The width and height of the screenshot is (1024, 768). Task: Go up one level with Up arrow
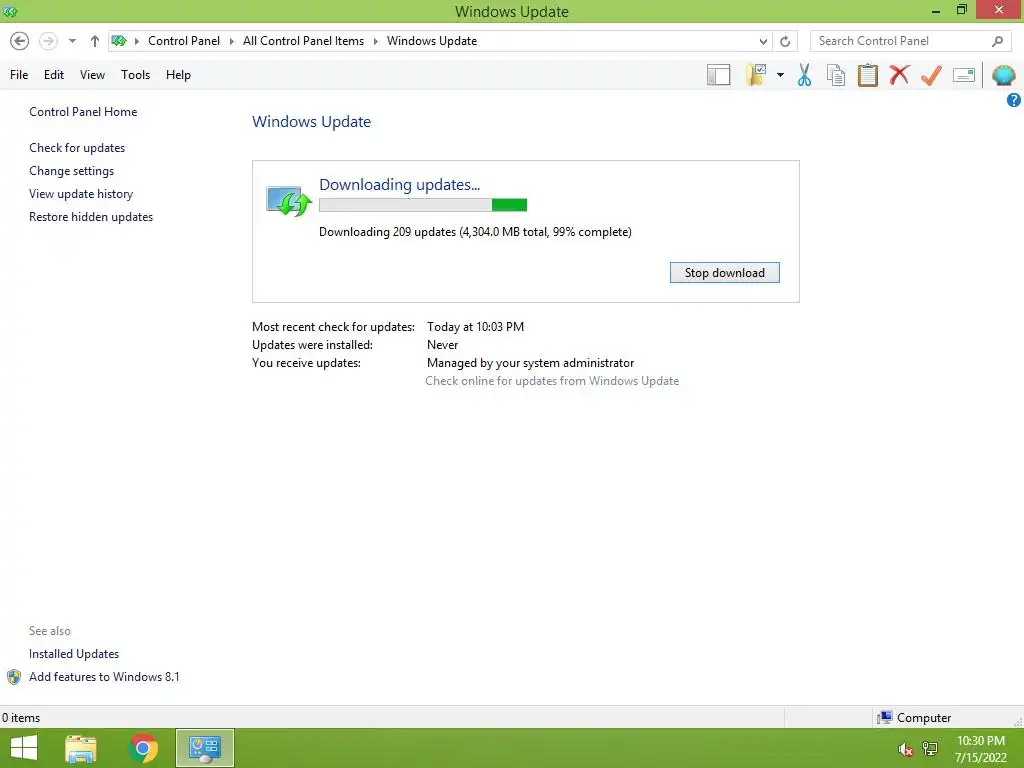click(95, 41)
